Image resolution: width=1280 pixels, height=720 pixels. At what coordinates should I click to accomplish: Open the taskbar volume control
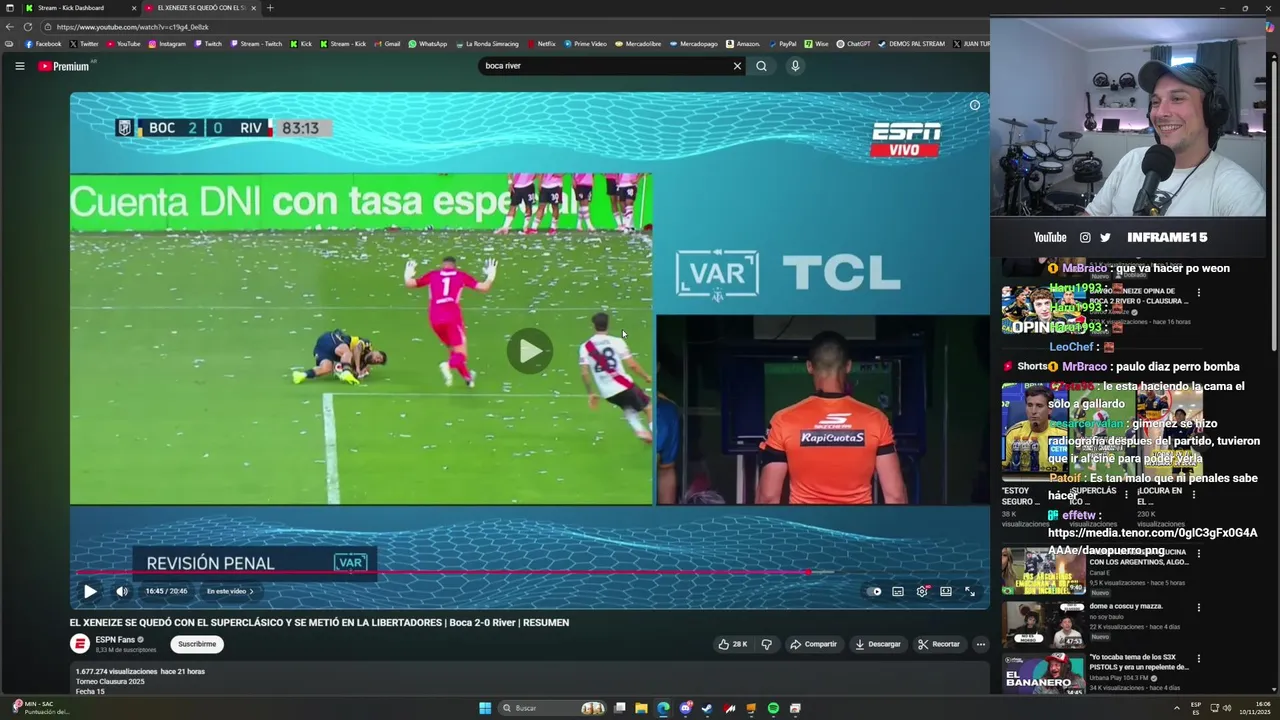1229,708
